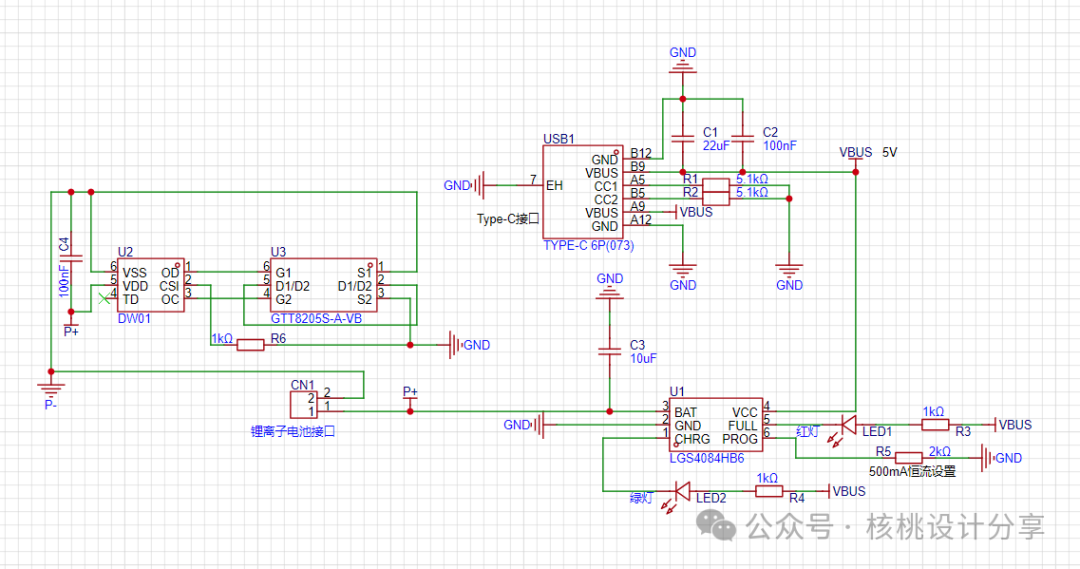1080x569 pixels.
Task: Select the U1 LGS4084HB6 charger chip
Action: pos(716,425)
